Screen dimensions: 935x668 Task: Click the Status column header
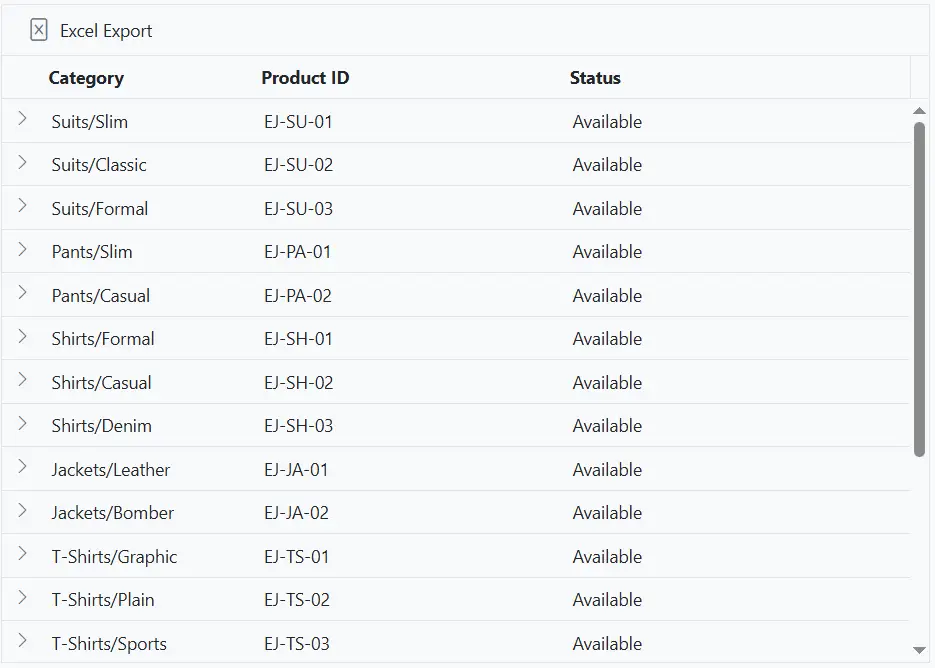[x=595, y=78]
